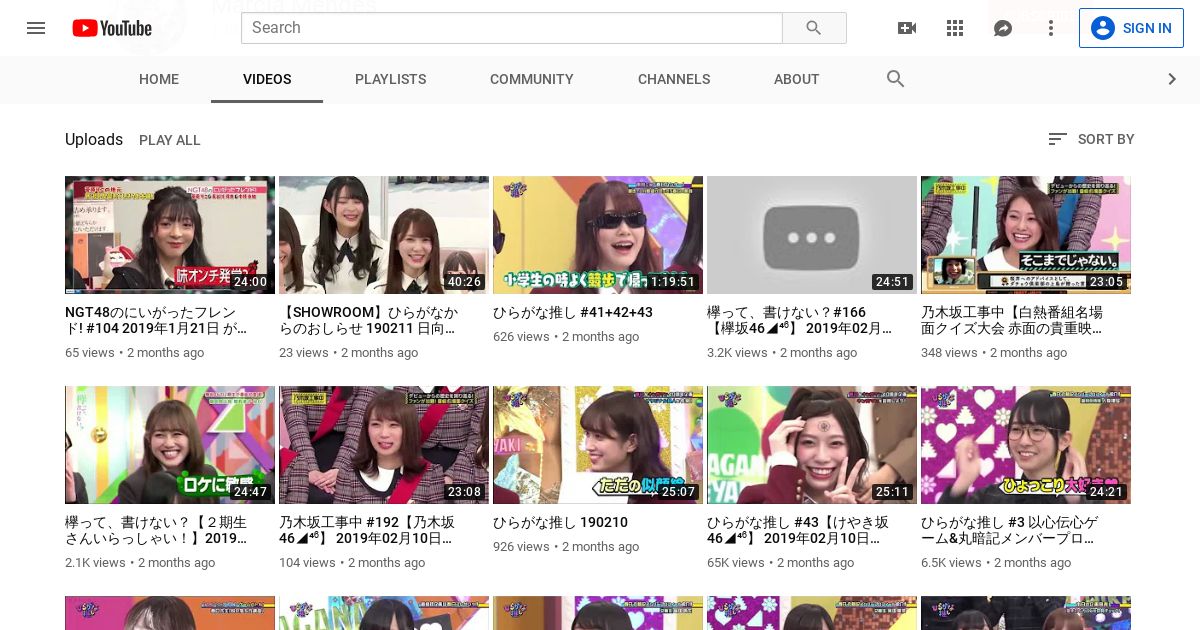1200x630 pixels.
Task: Open the hamburger guide menu
Action: [x=36, y=28]
